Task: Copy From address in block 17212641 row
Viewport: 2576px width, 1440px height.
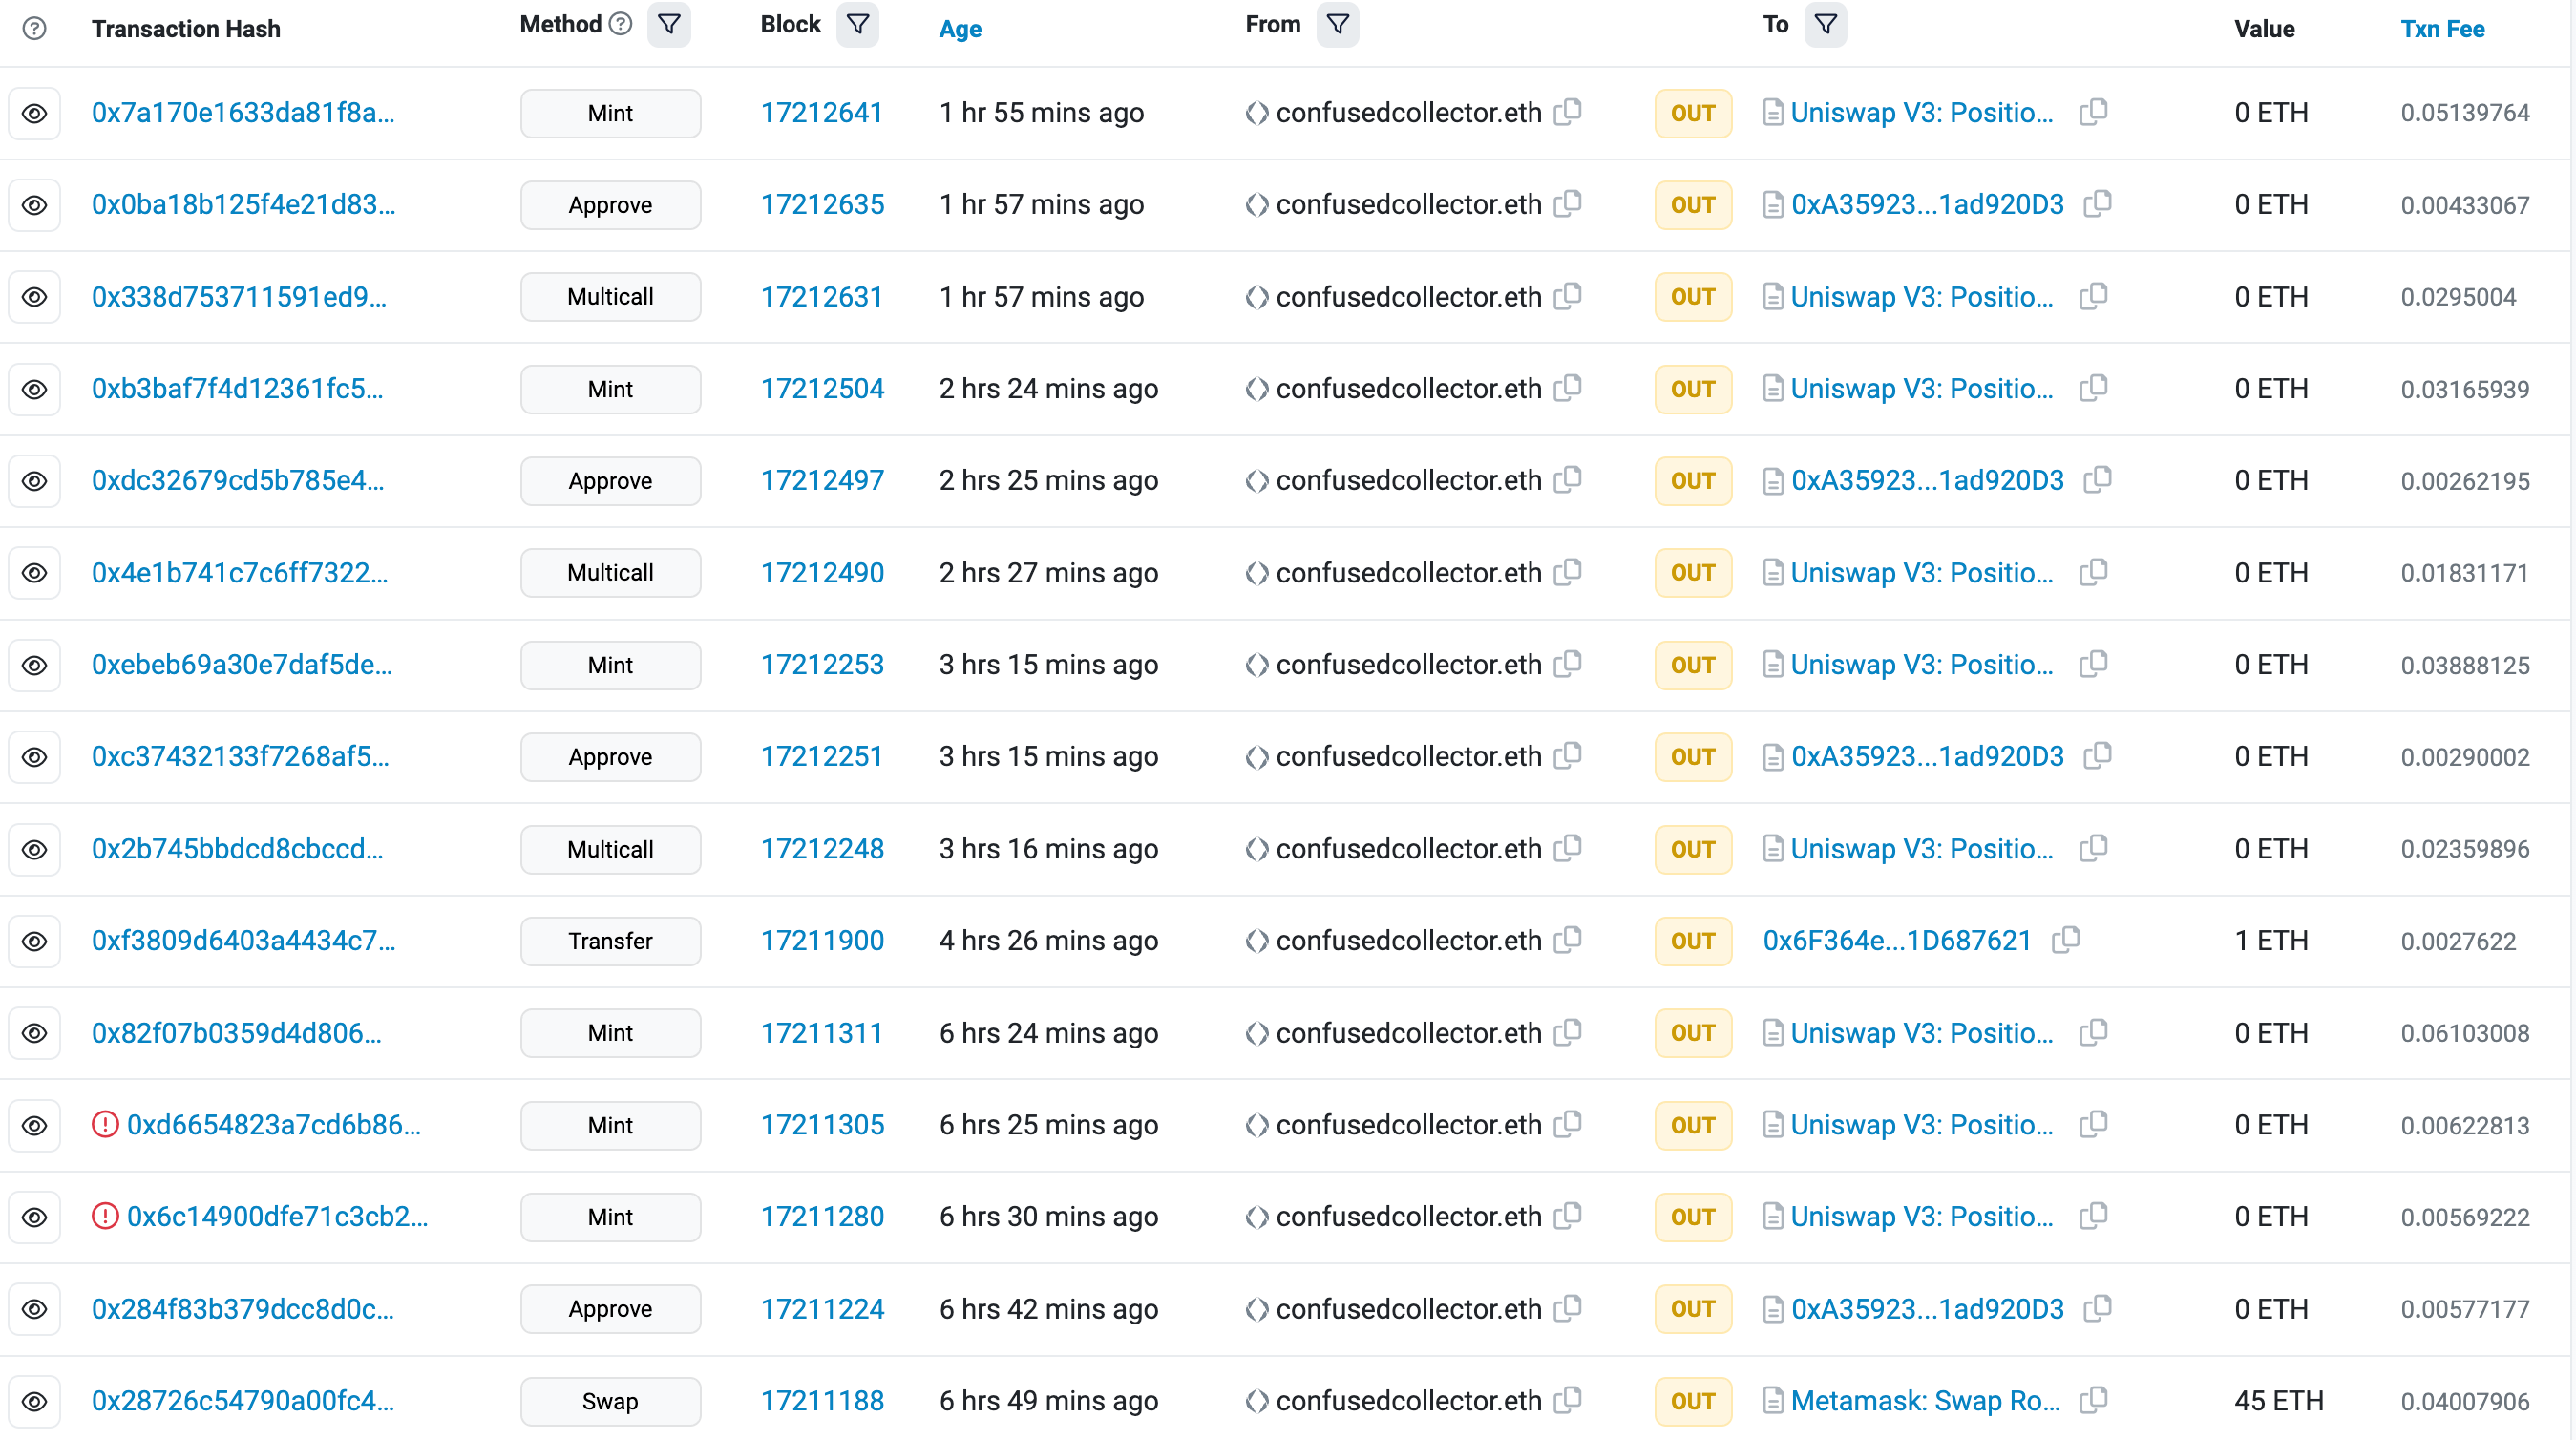Action: point(1568,112)
